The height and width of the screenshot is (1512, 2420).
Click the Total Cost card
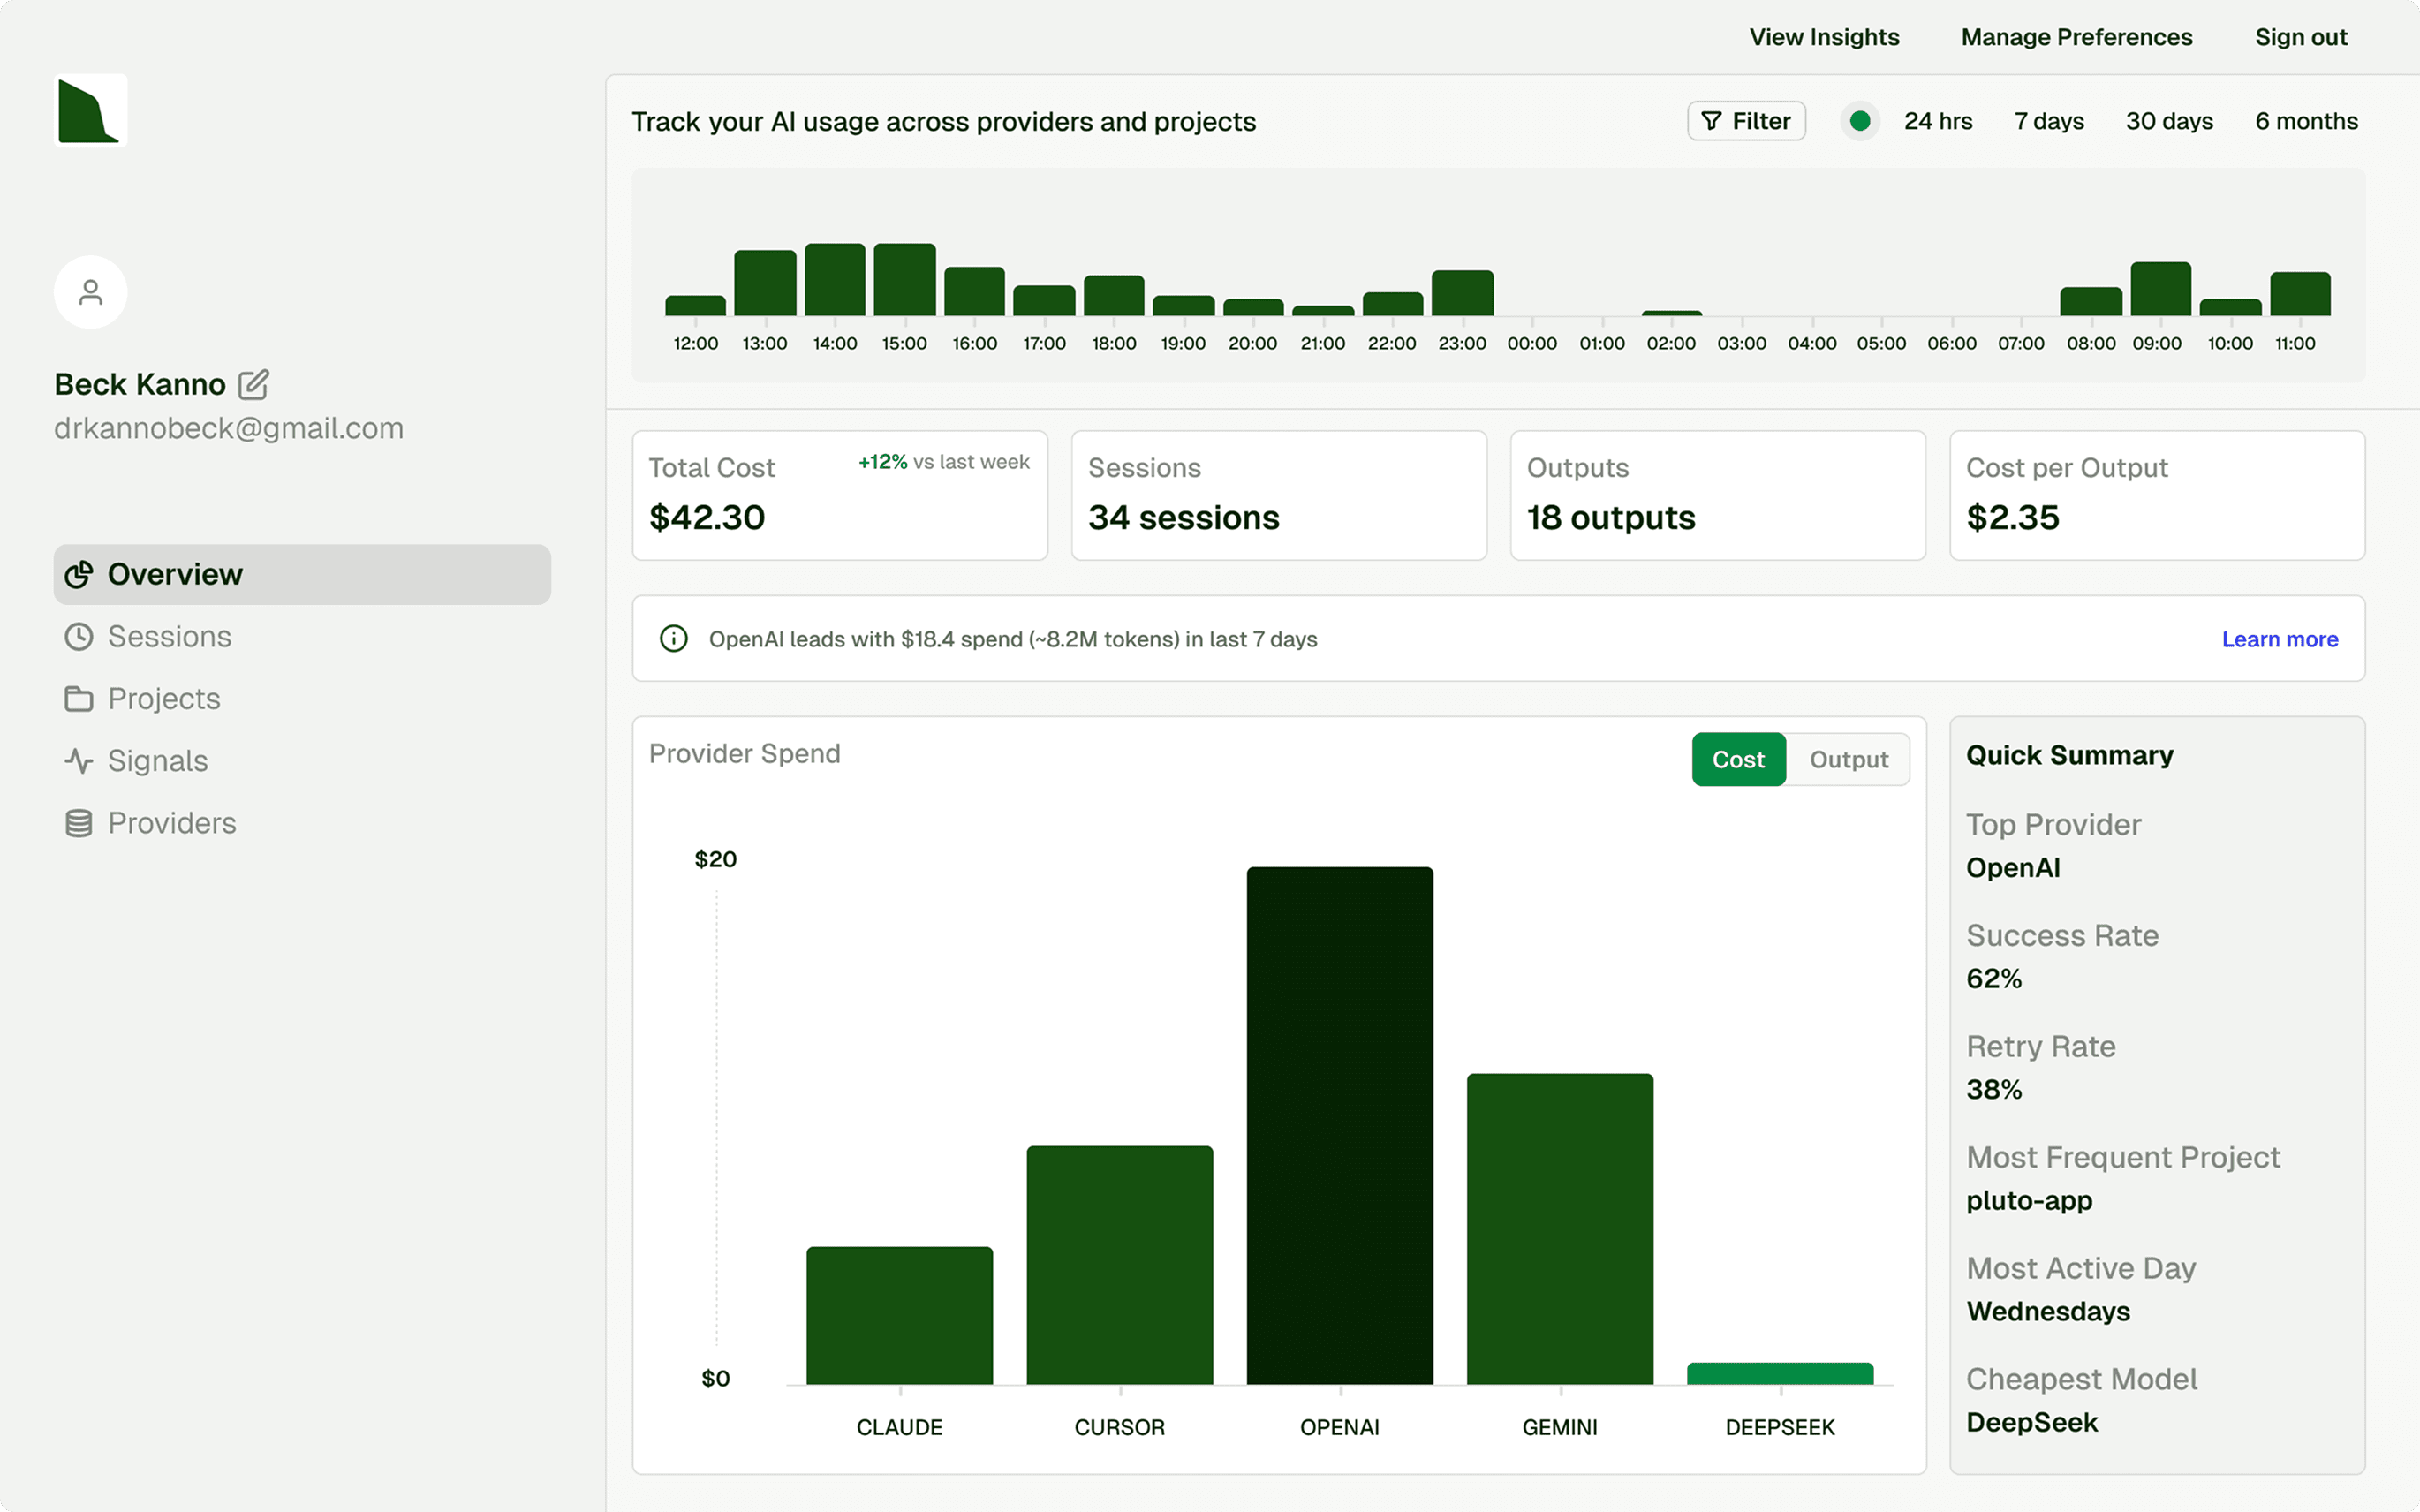[840, 495]
